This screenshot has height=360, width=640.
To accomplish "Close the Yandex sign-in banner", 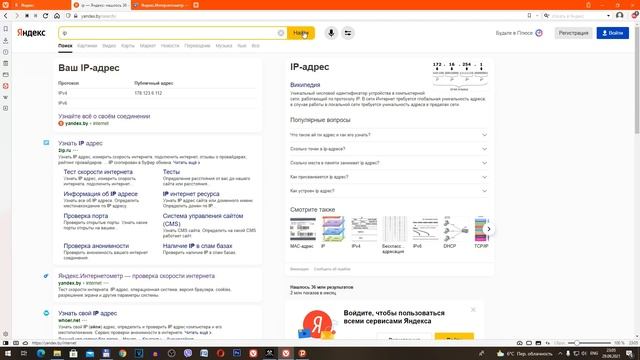I will point(473,310).
